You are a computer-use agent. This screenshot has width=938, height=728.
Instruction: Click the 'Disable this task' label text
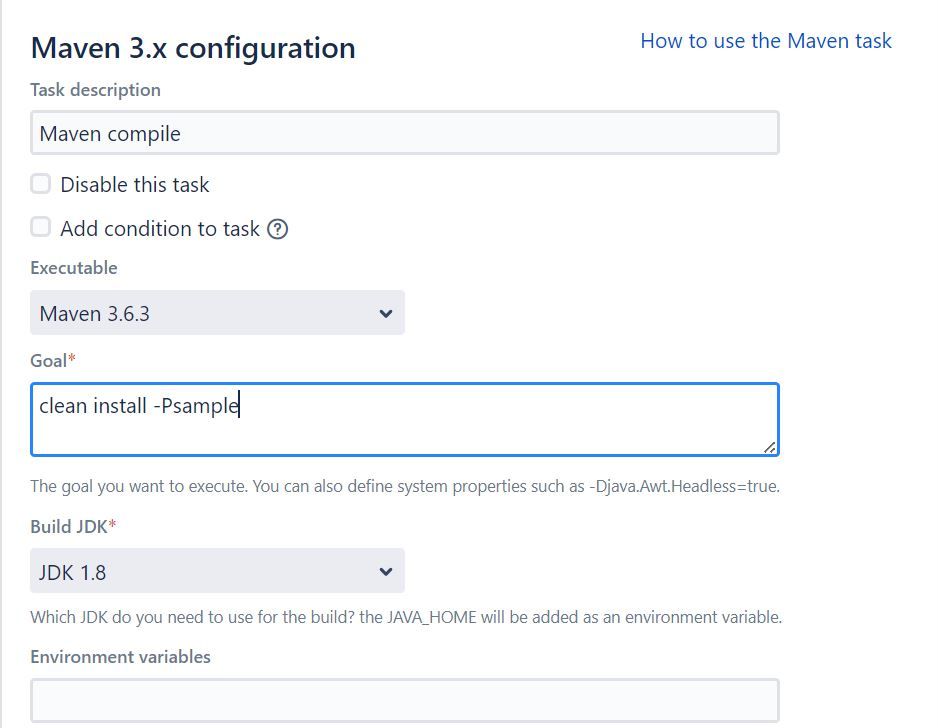pos(135,185)
